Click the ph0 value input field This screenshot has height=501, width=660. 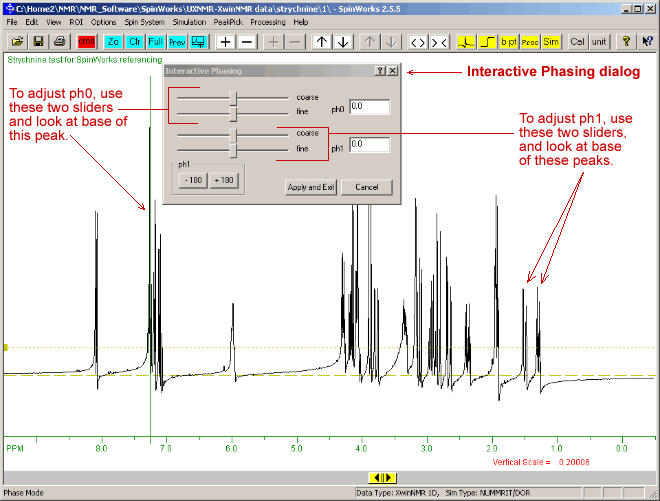[370, 107]
